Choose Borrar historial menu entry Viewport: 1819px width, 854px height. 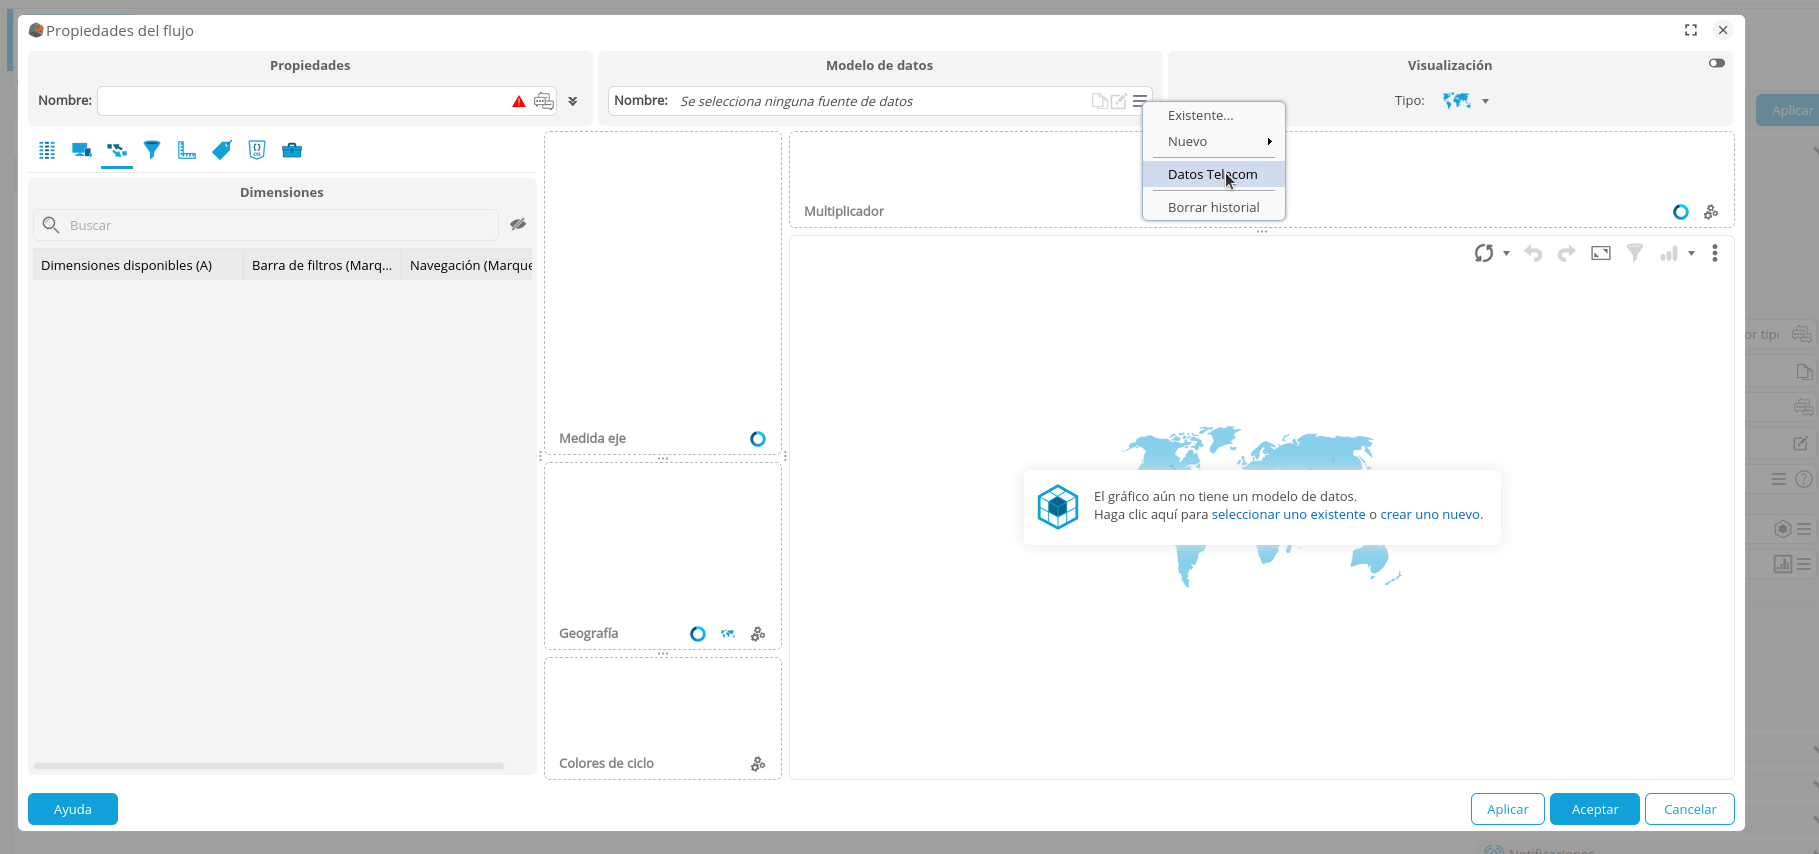[x=1213, y=207]
